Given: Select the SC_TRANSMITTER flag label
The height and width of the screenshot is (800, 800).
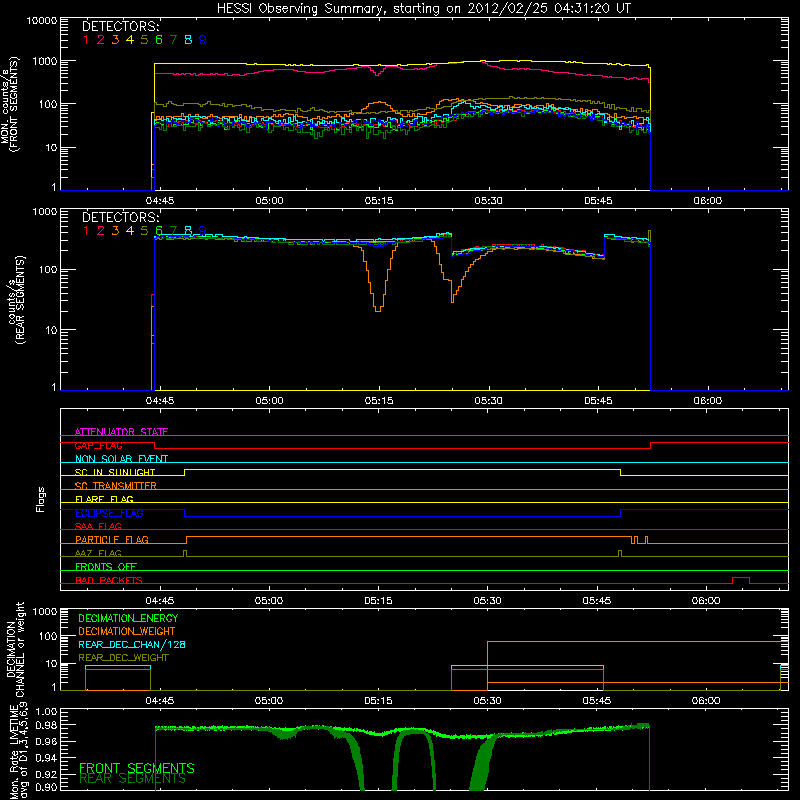Looking at the screenshot, I should point(115,486).
